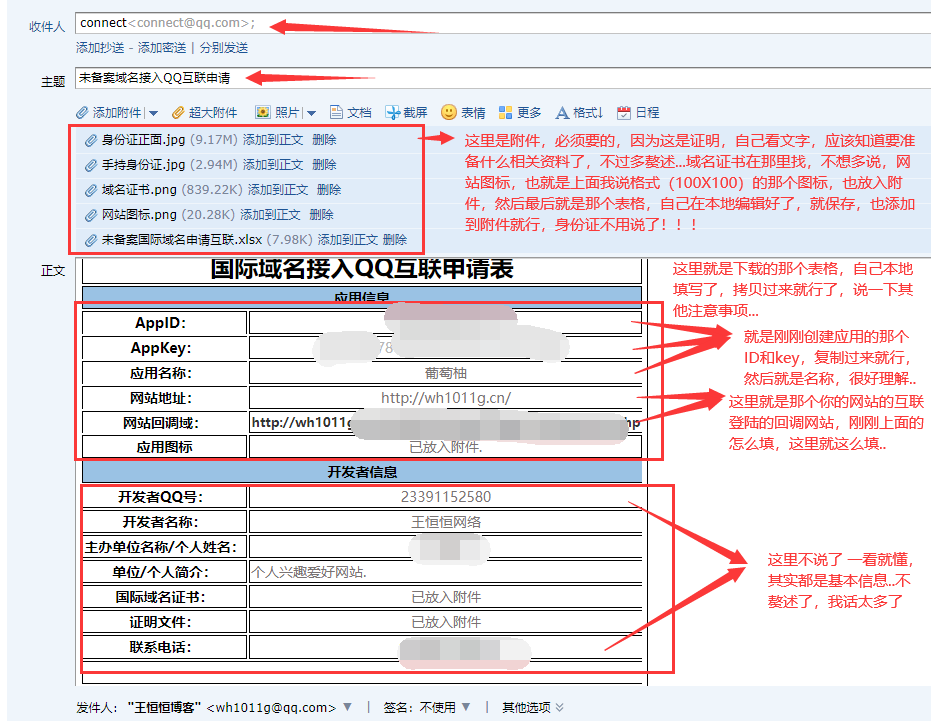Image resolution: width=931 pixels, height=722 pixels.
Task: Click paperclip icon beside the .xlsx attachment
Action: pos(90,240)
